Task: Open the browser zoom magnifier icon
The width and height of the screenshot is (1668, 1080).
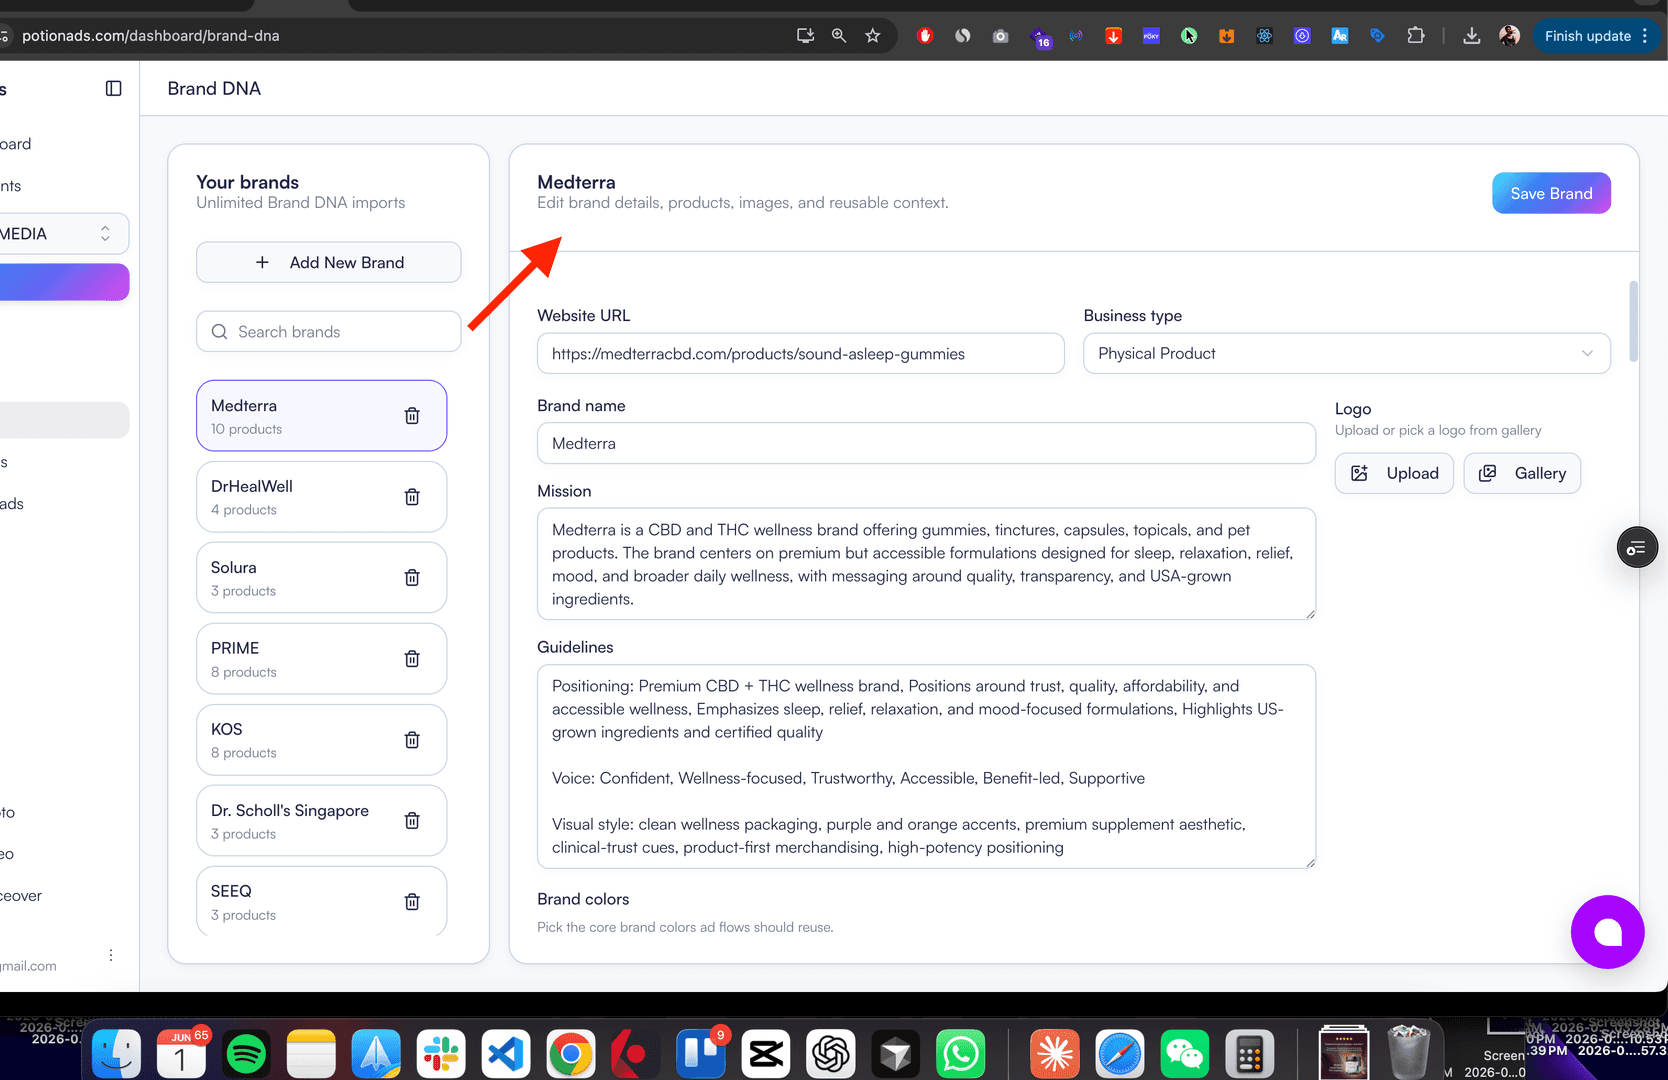Action: click(839, 36)
